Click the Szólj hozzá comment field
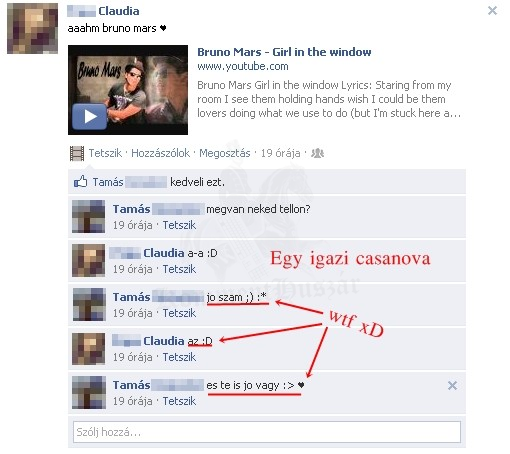The height and width of the screenshot is (454, 510). pyautogui.click(x=267, y=432)
